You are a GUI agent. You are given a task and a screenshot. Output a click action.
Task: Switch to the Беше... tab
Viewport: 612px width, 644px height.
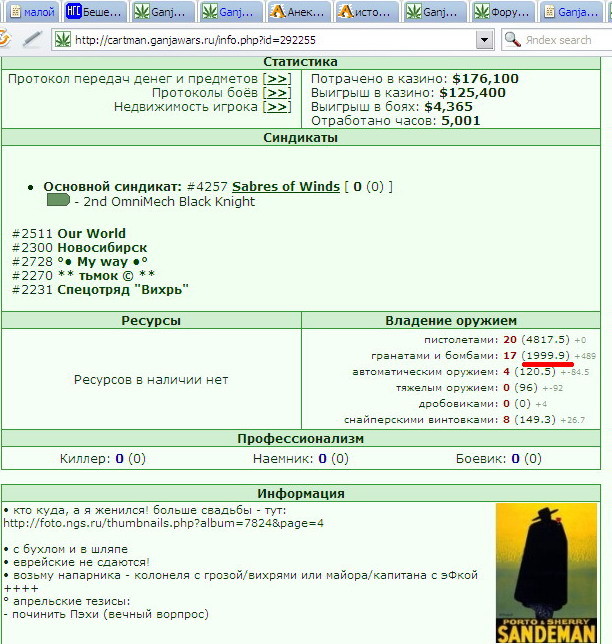[x=94, y=11]
